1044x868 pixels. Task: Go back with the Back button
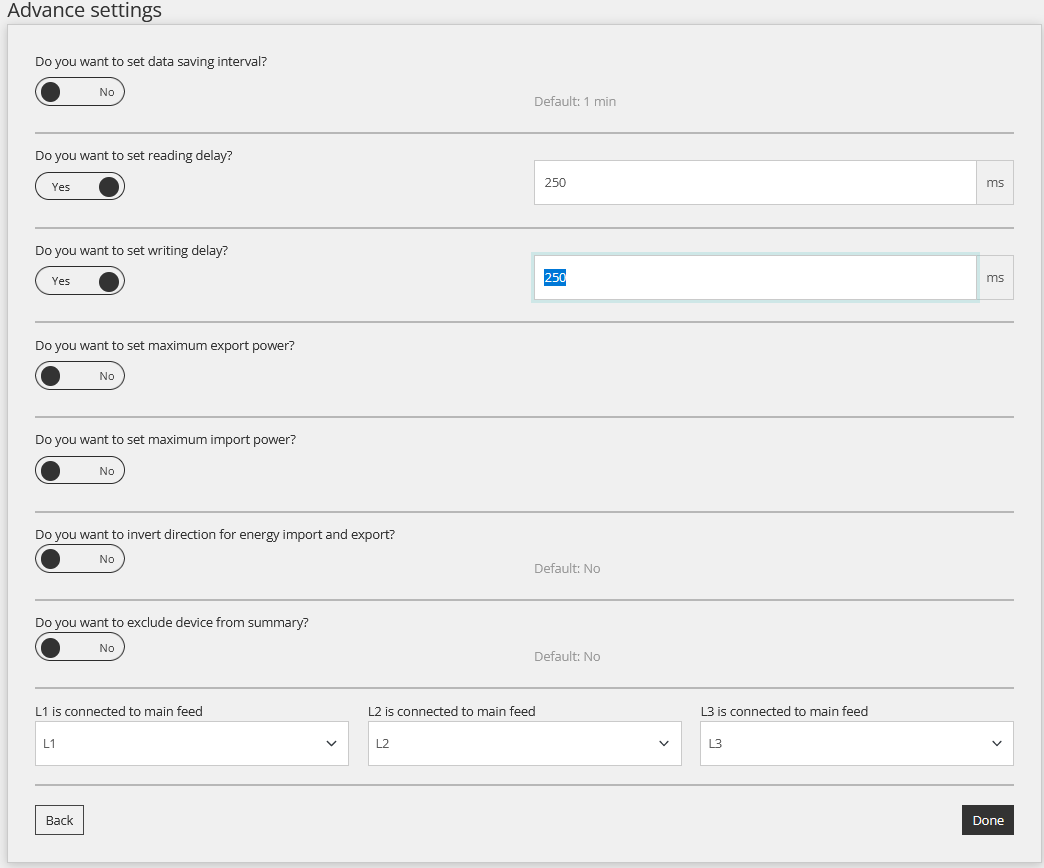point(59,820)
